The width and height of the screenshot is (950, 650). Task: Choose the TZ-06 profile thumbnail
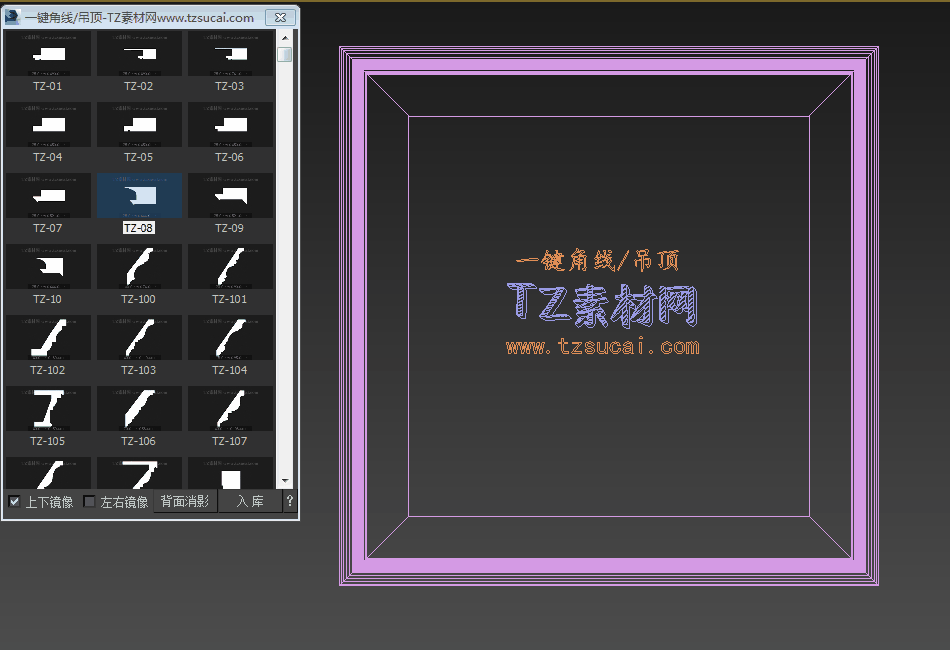(230, 125)
